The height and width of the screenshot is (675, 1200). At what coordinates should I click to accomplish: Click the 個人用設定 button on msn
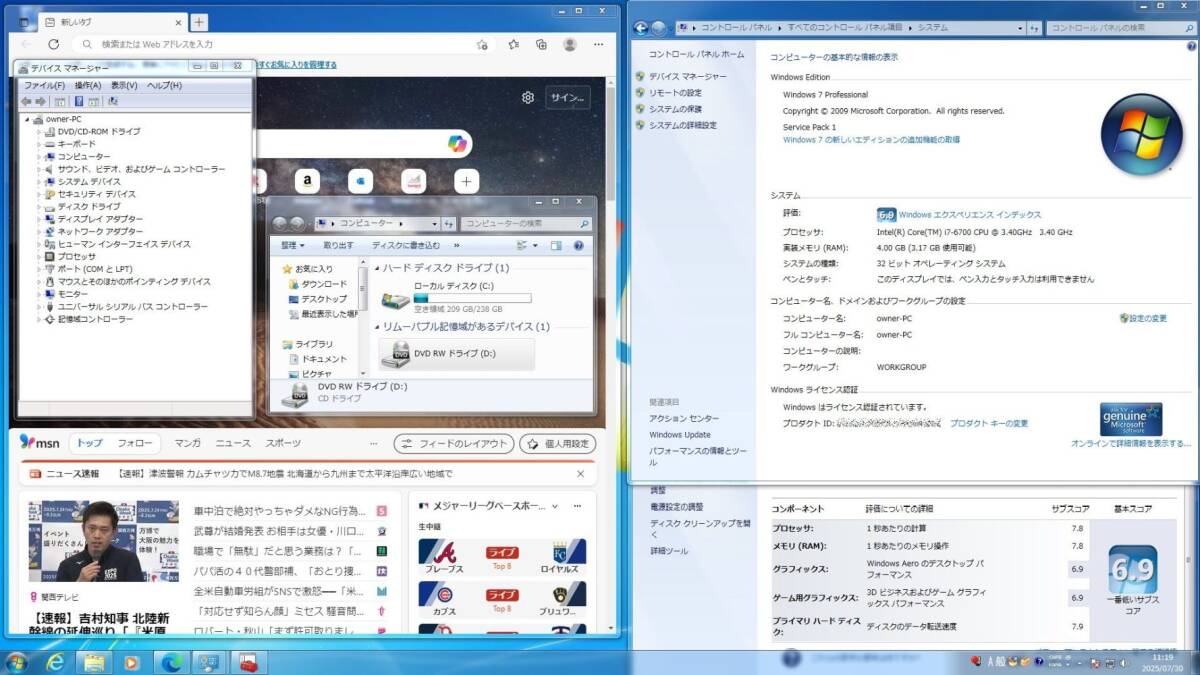(x=557, y=444)
